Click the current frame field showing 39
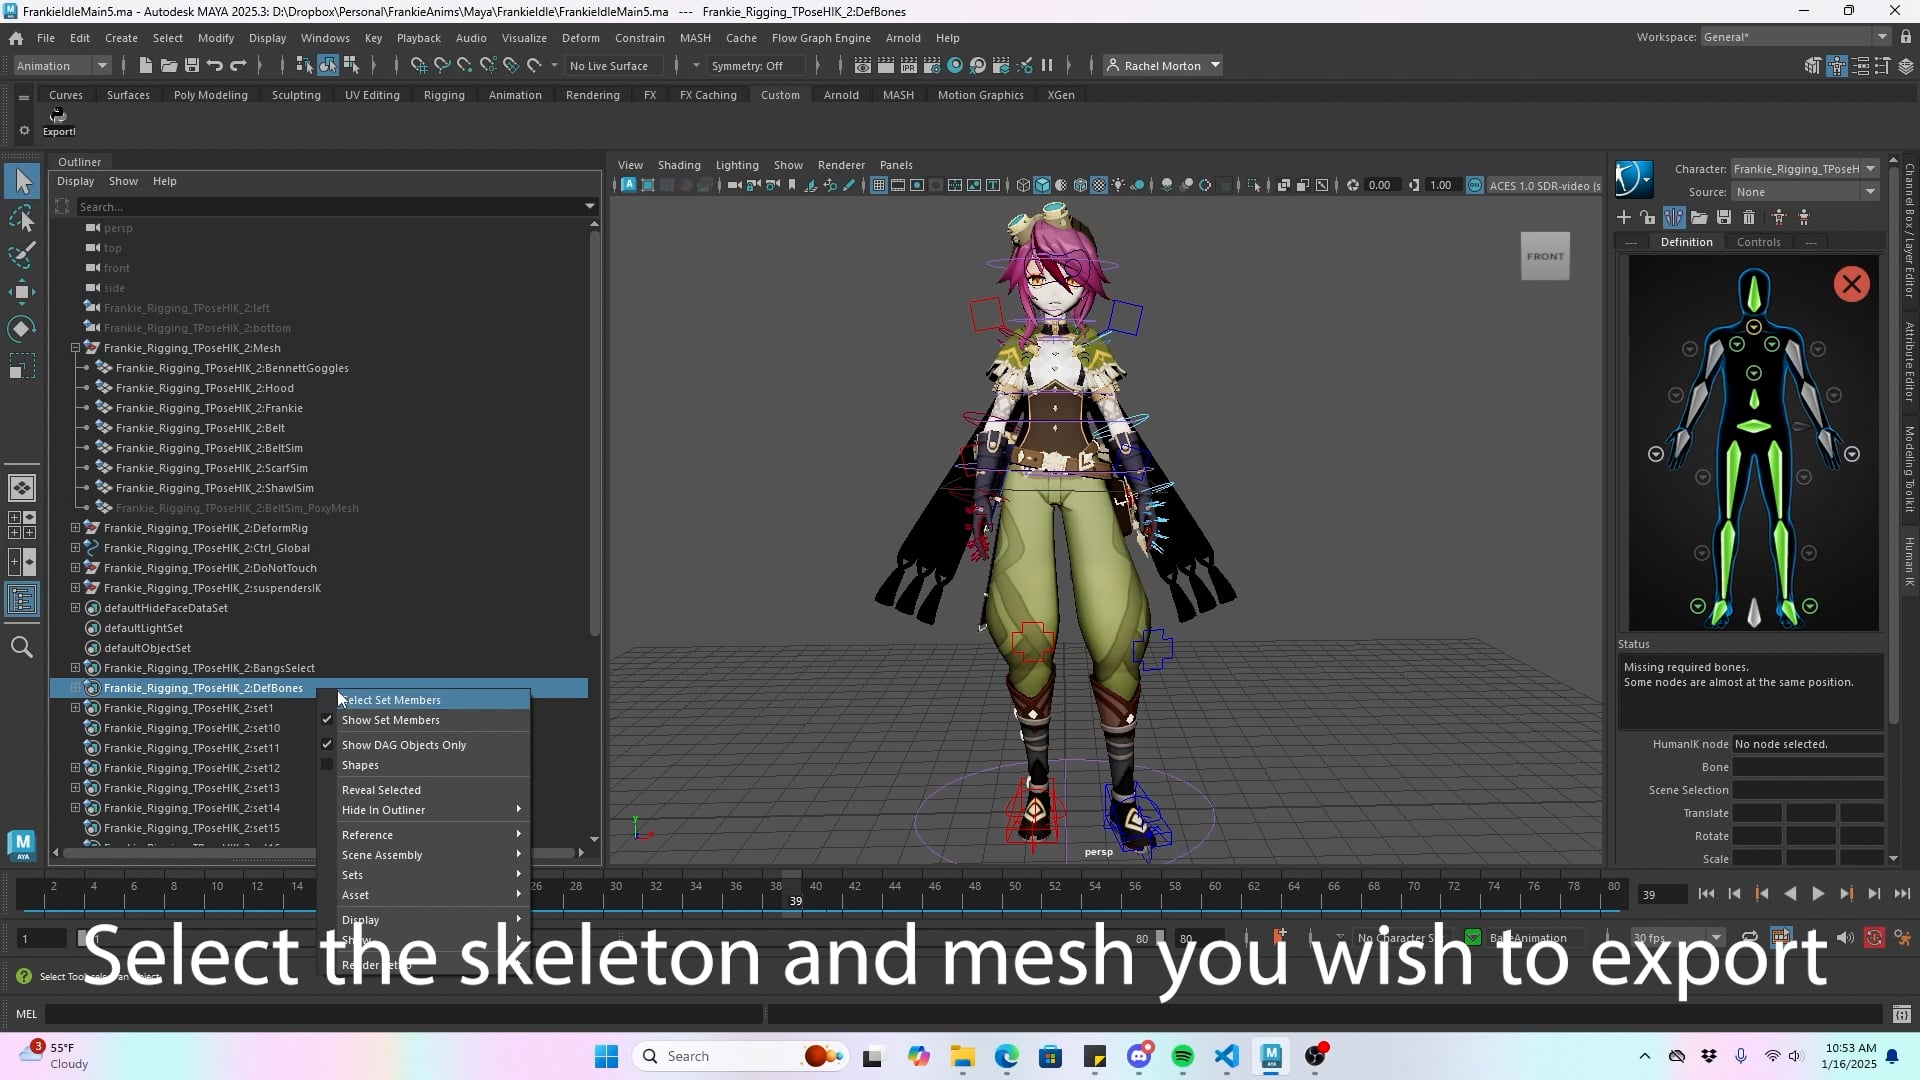Screen dimensions: 1920x1080 (x=1663, y=895)
